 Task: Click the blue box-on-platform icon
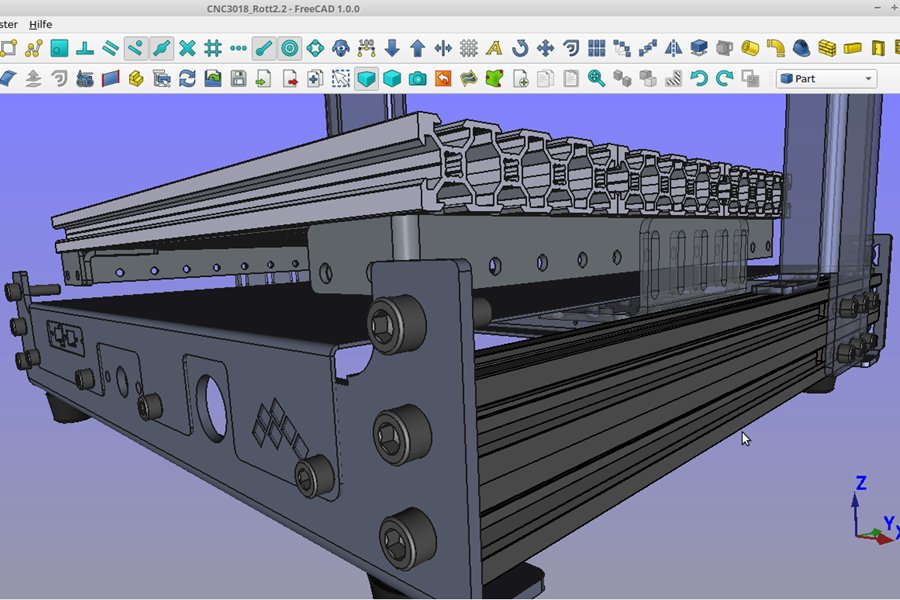point(699,48)
